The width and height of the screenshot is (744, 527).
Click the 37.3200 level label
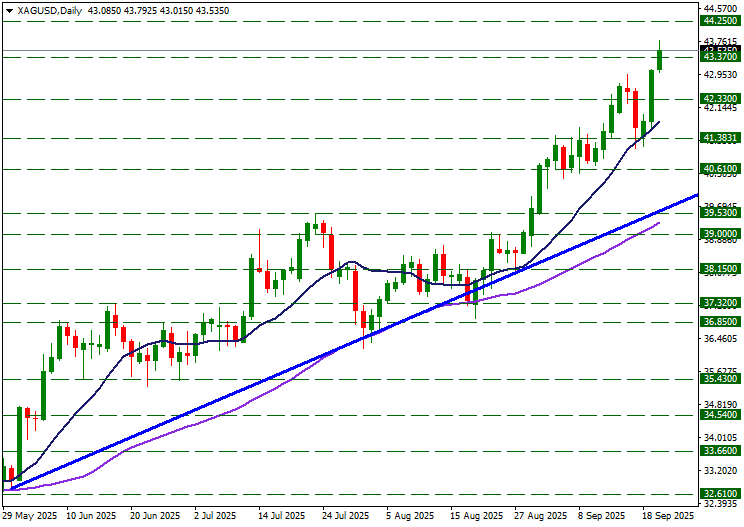(x=720, y=303)
